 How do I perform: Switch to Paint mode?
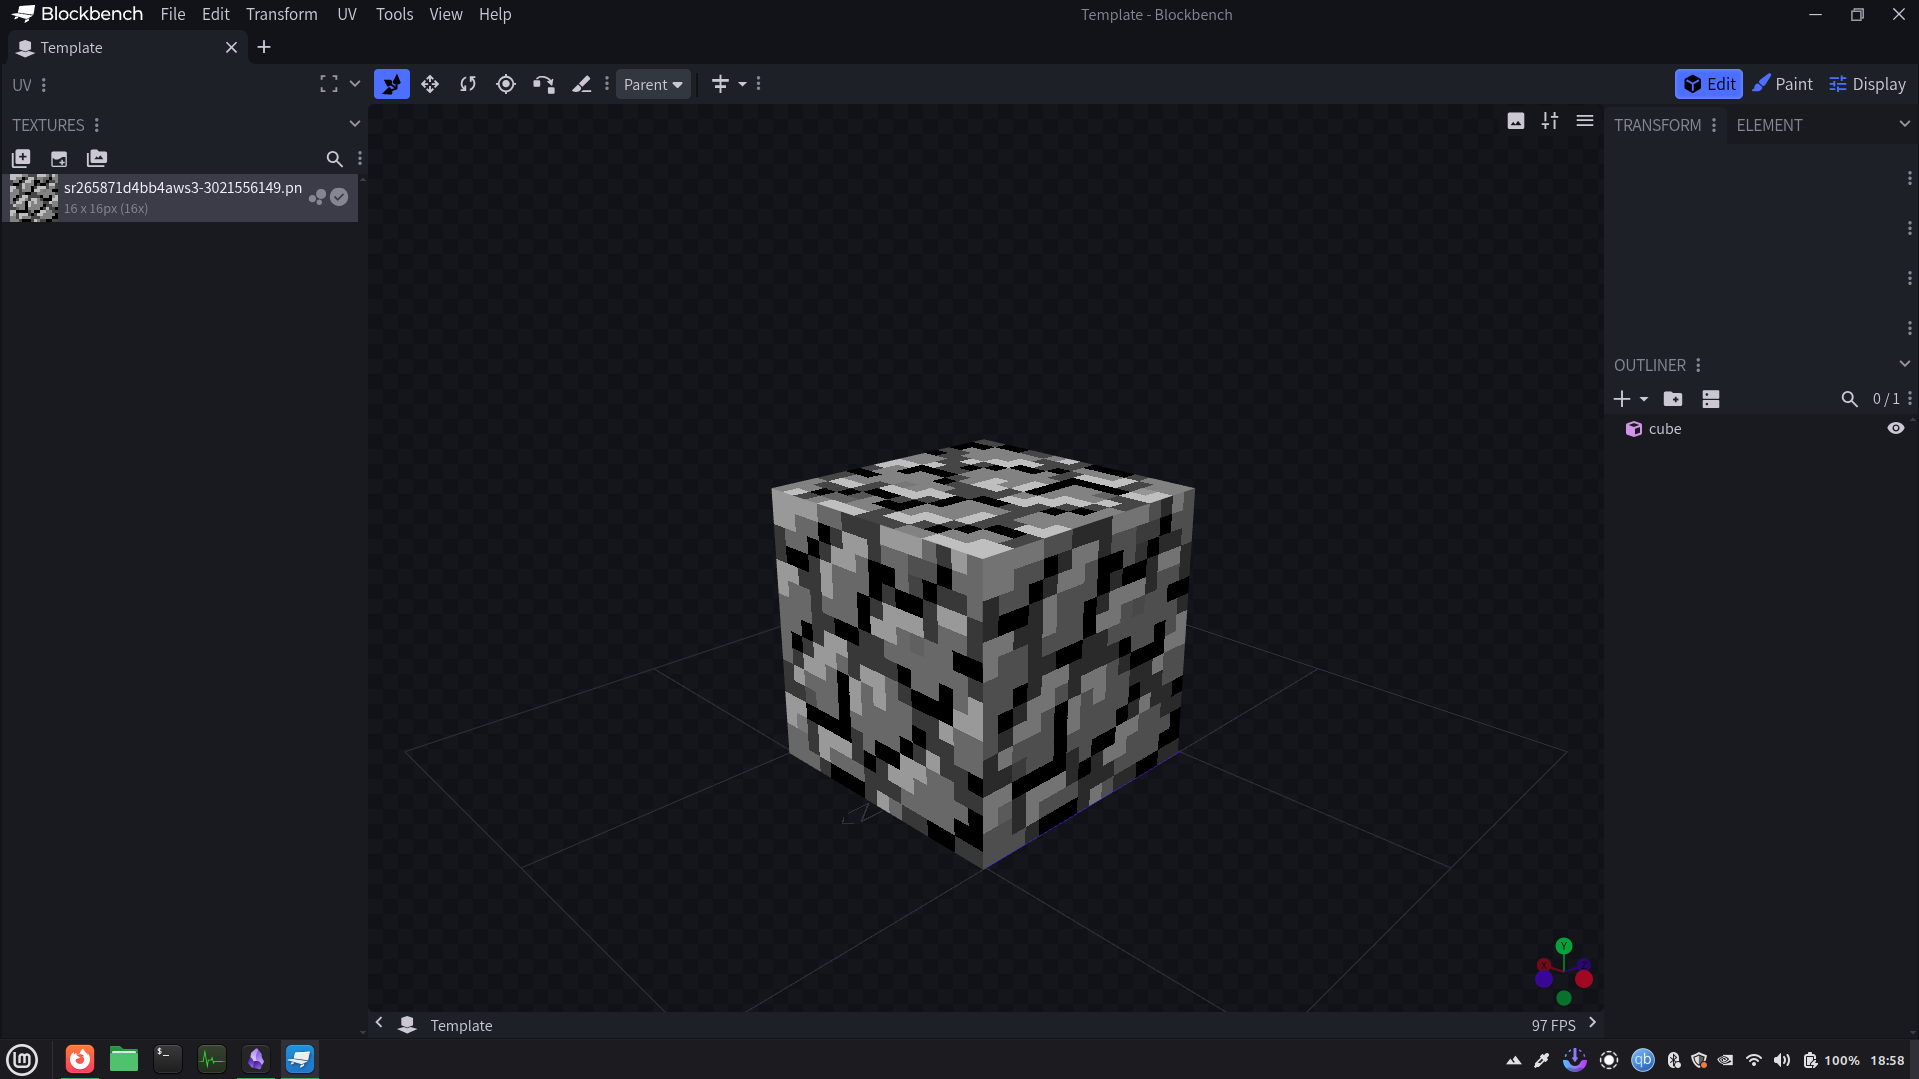pyautogui.click(x=1783, y=84)
